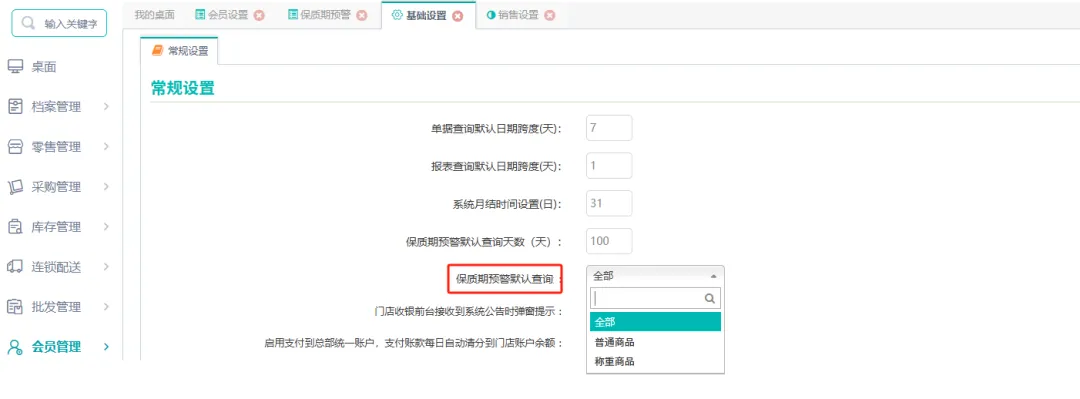Expand the 连锁配送 chevron
Screen dimensions: 1080x399
click(x=107, y=267)
